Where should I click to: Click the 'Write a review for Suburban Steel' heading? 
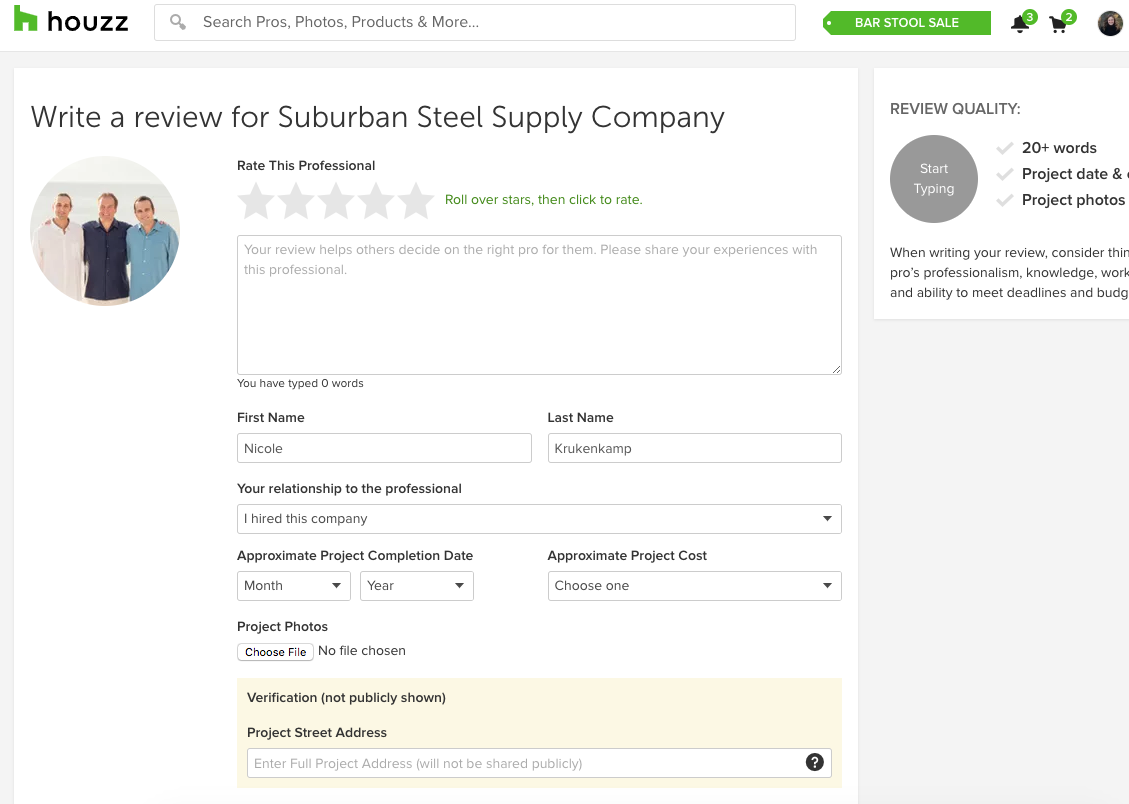(378, 117)
